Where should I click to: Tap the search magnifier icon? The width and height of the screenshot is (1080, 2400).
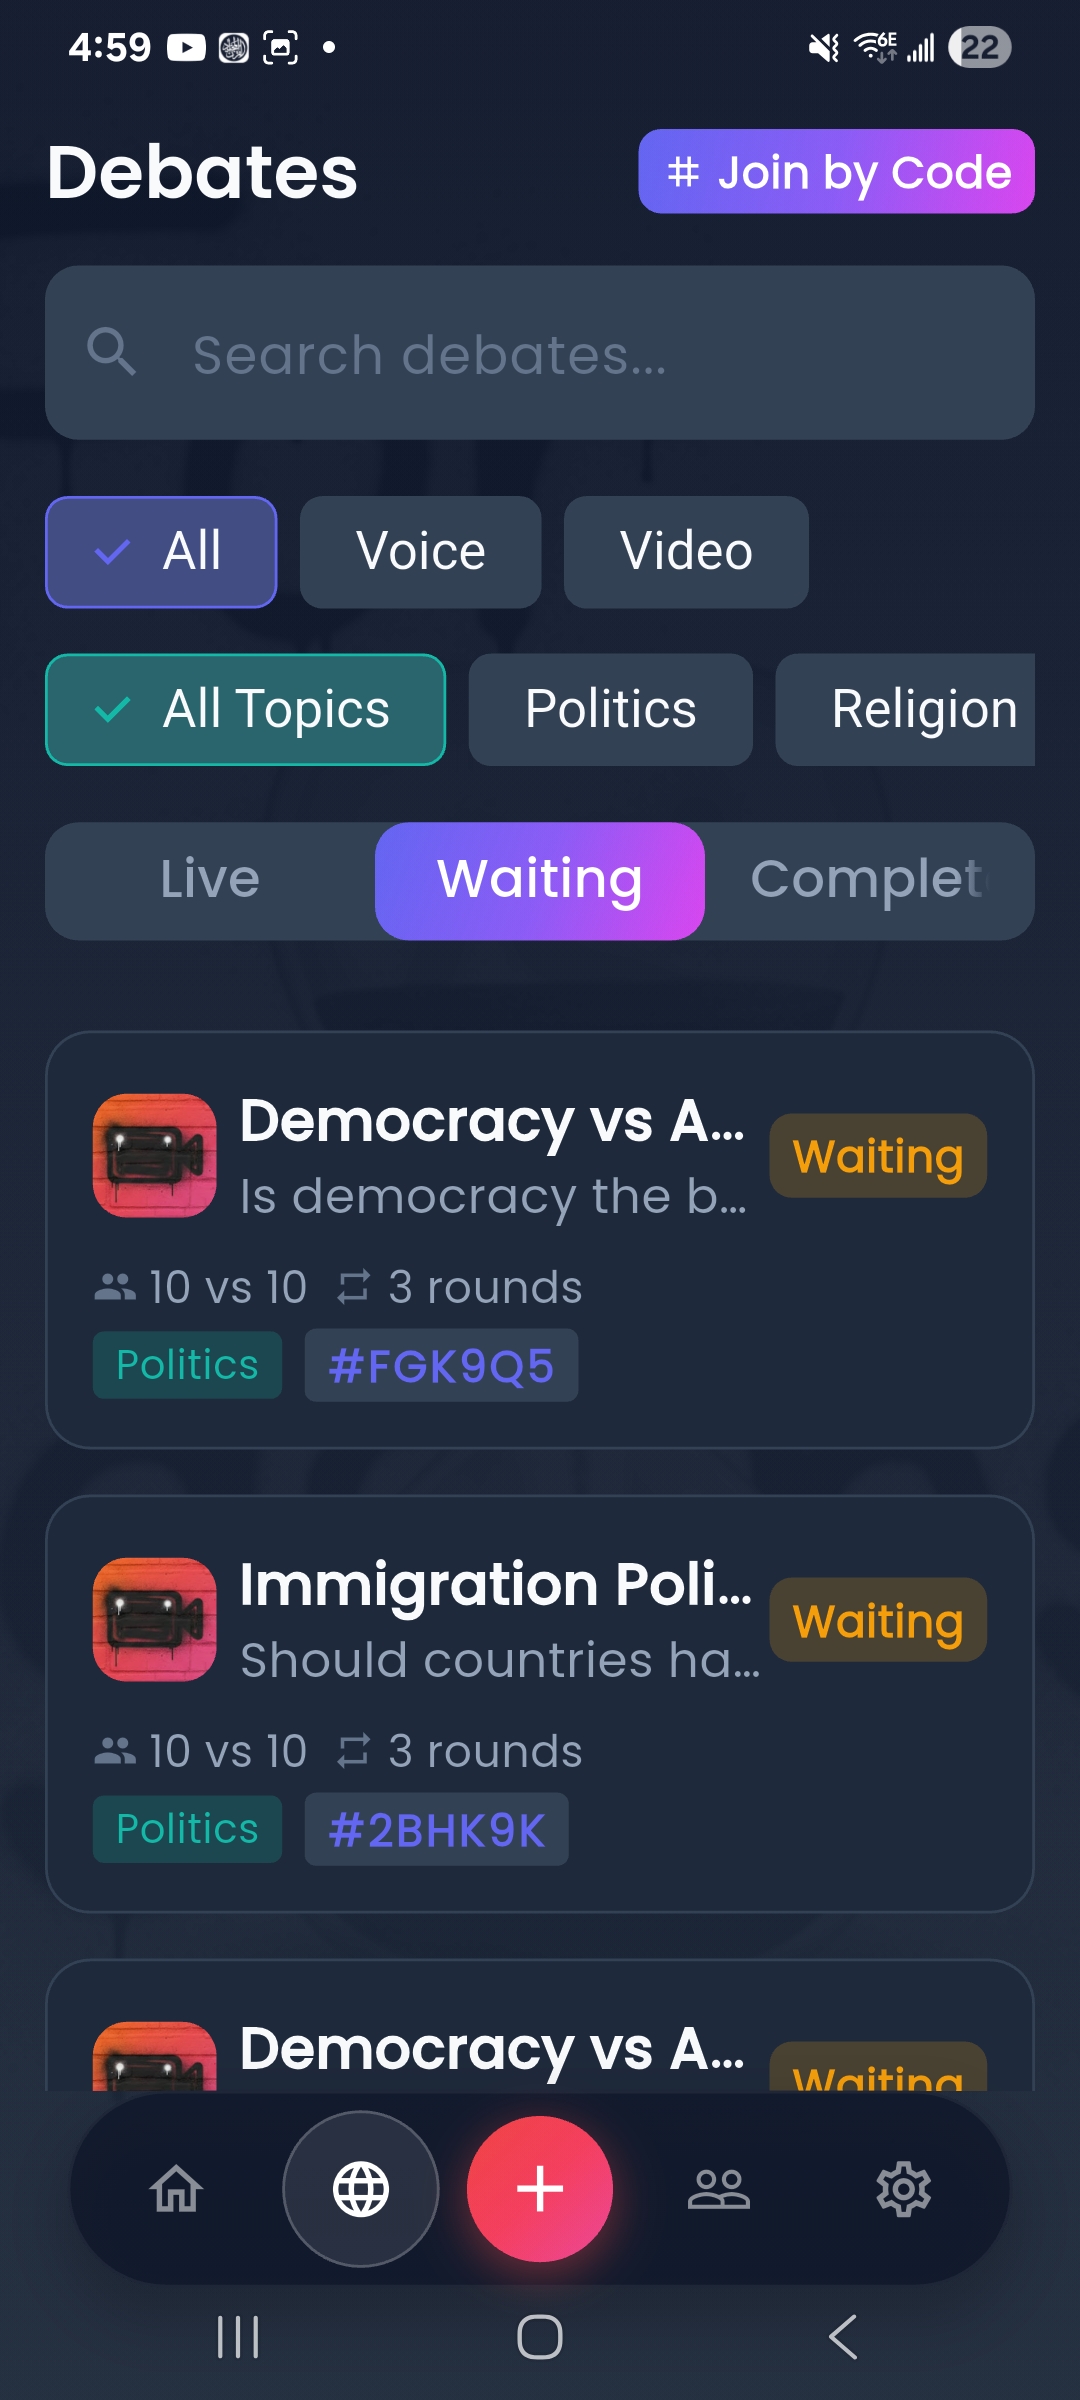click(111, 352)
